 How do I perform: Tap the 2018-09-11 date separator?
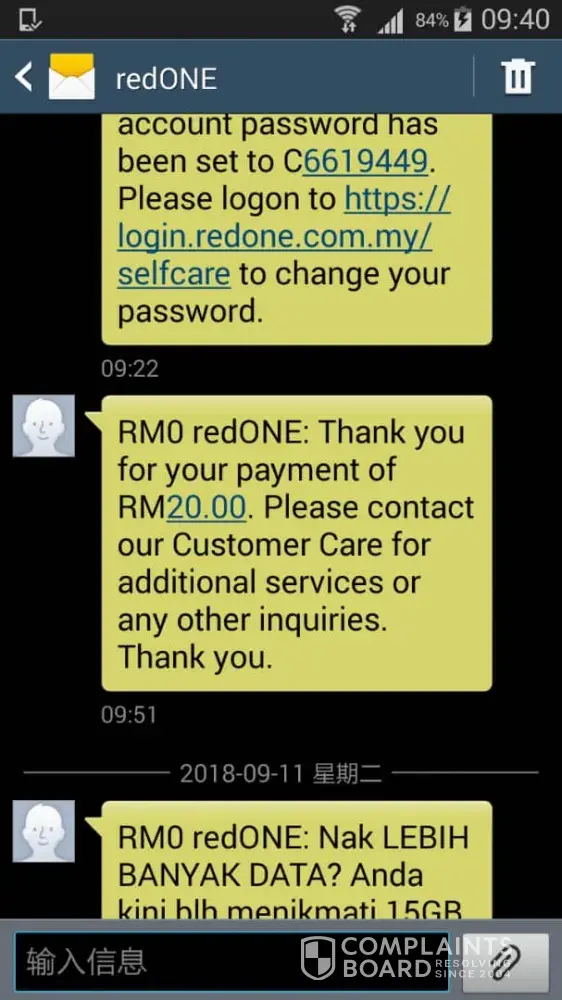281,773
